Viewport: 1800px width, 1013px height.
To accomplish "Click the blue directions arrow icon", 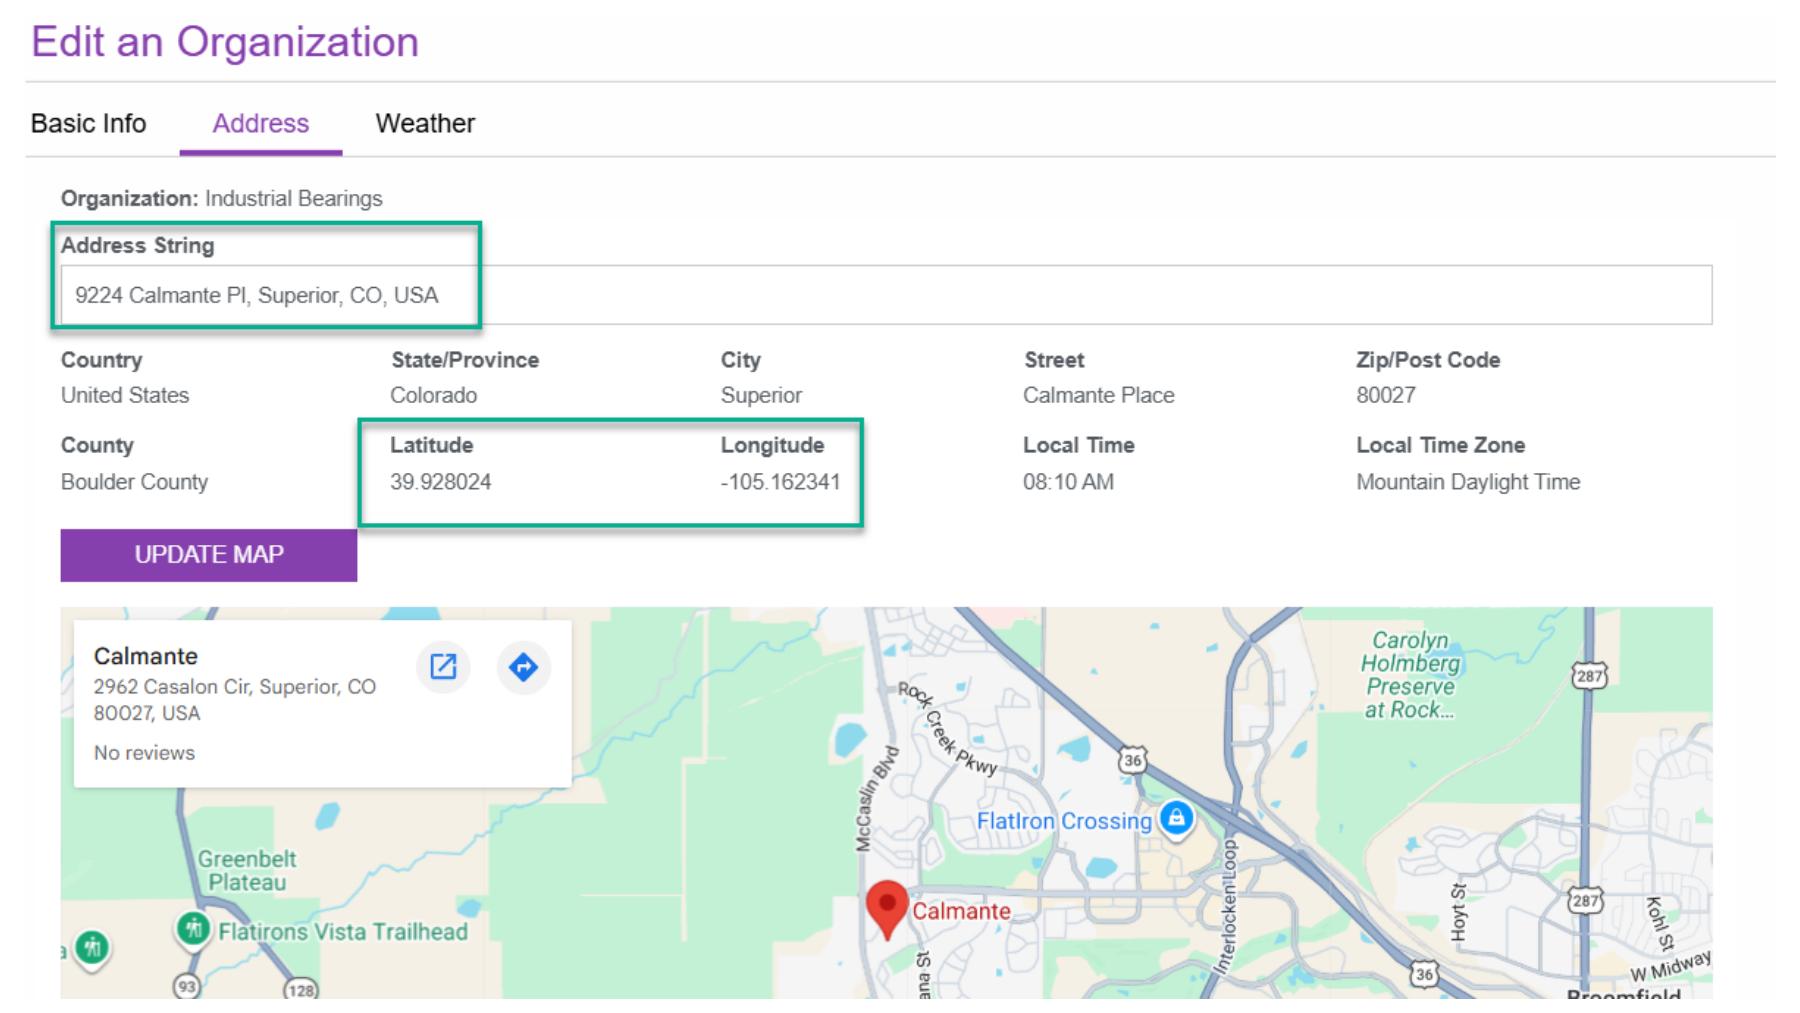I will coord(523,667).
